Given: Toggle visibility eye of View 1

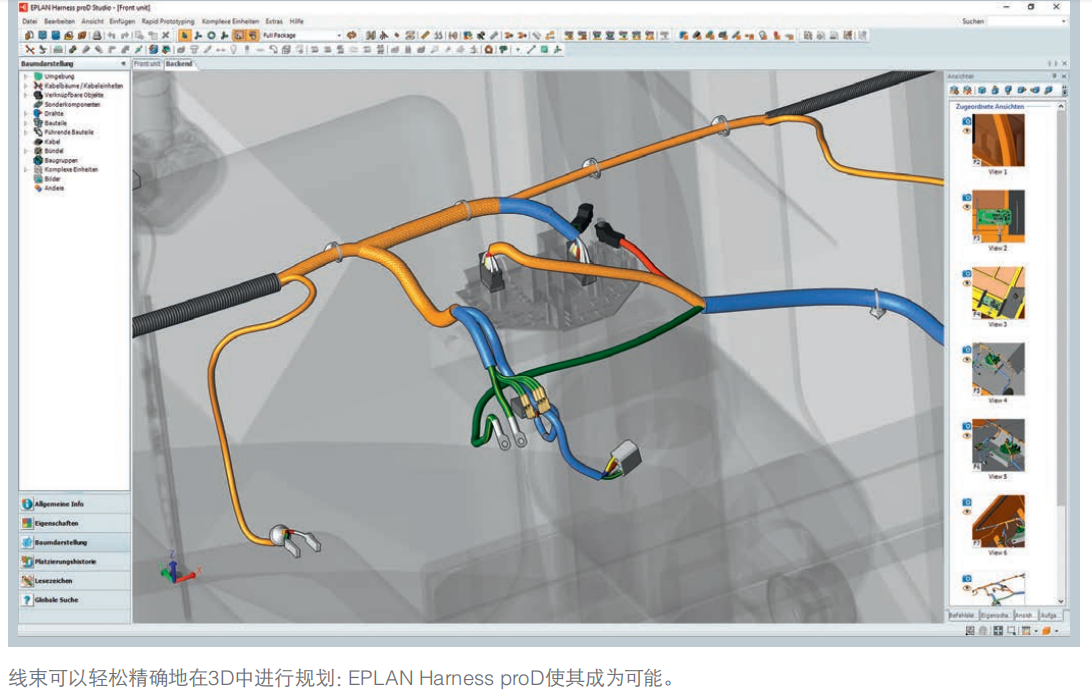Looking at the screenshot, I should 967,130.
